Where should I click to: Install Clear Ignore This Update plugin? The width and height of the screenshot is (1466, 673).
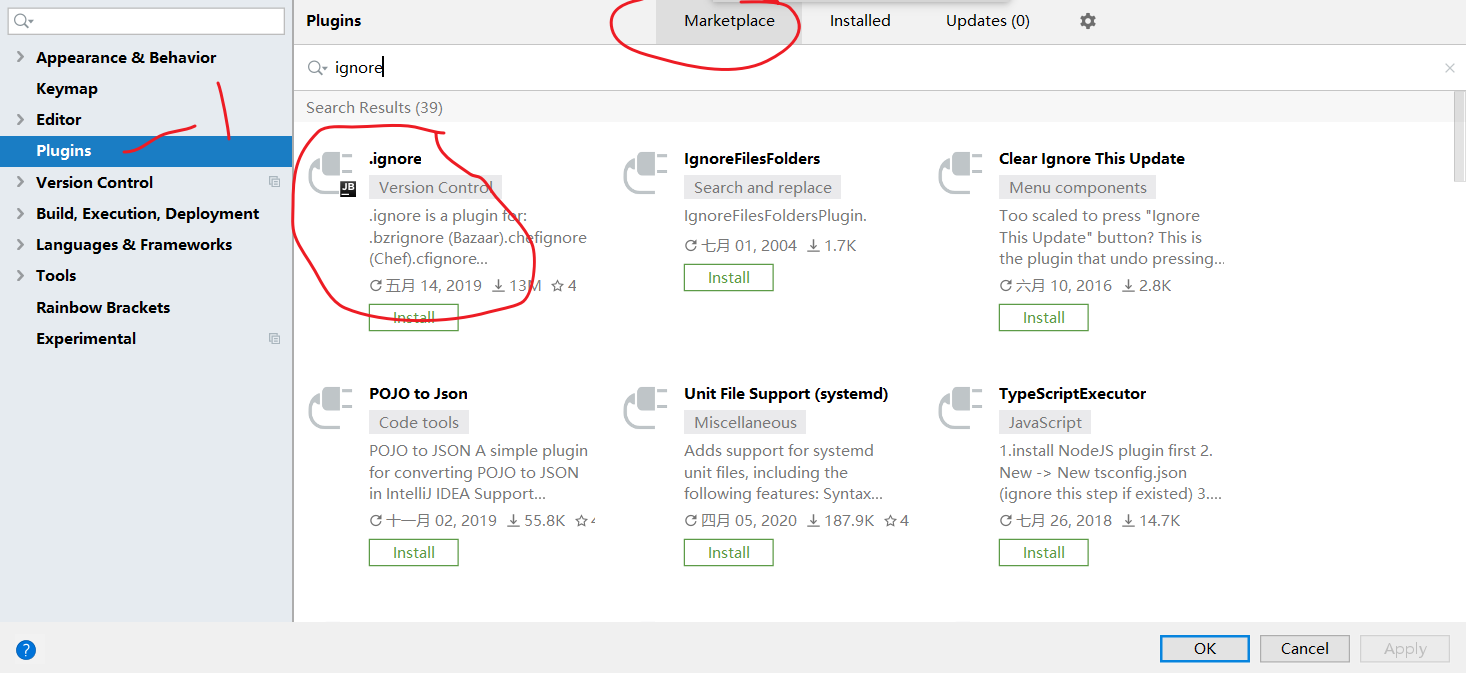point(1044,318)
